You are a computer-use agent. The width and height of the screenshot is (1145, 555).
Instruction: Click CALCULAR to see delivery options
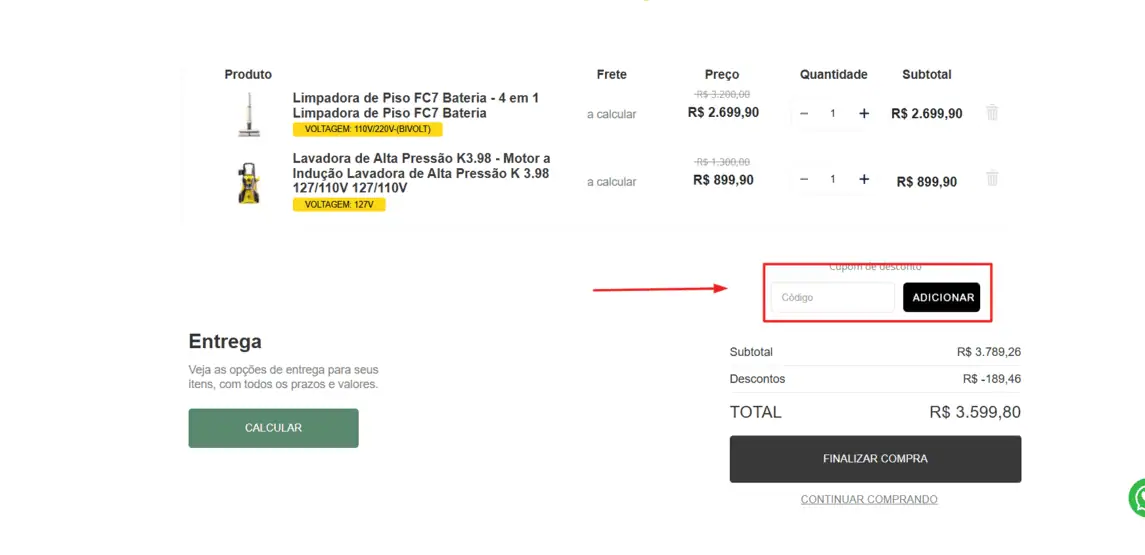[x=273, y=428]
